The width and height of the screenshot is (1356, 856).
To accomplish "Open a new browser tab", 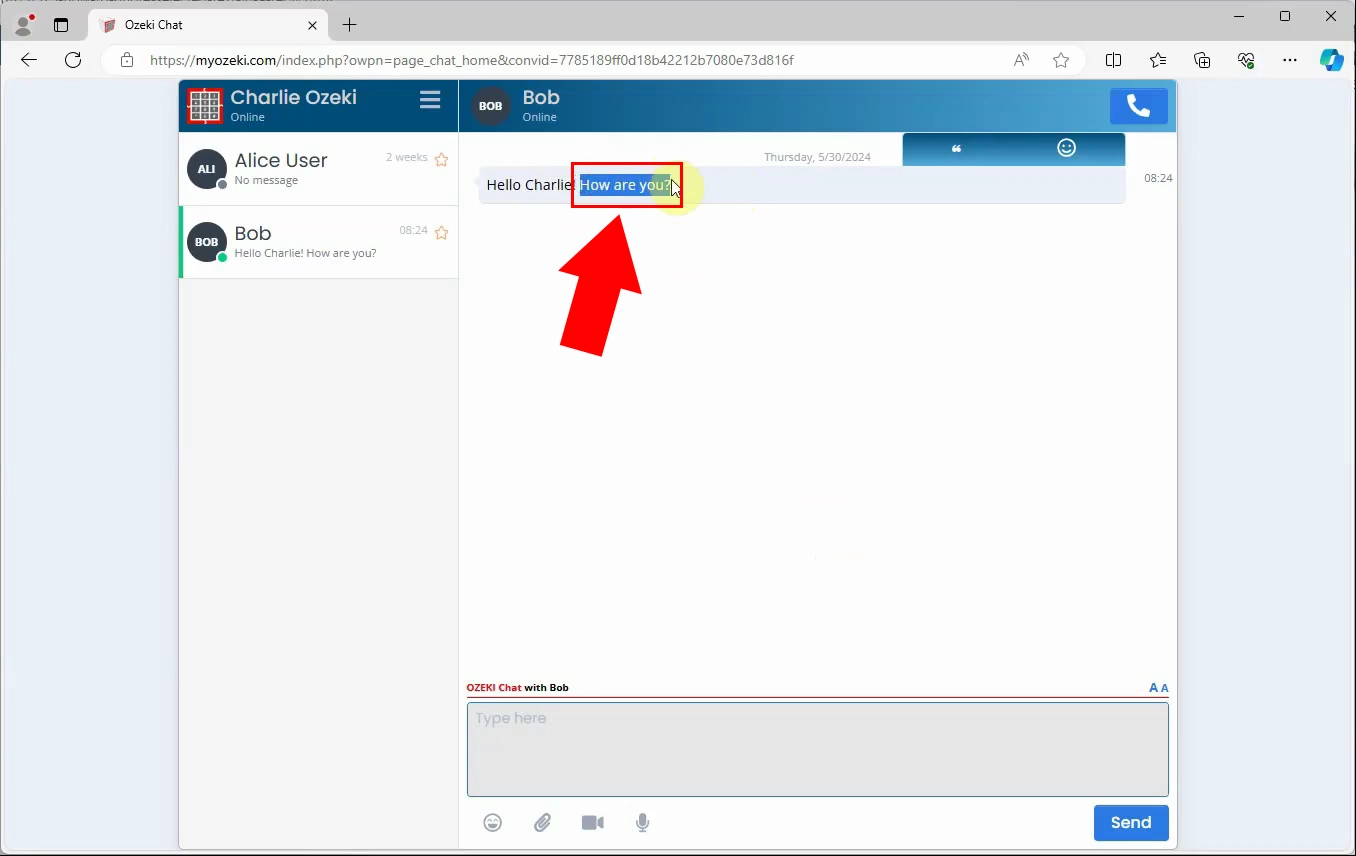I will [349, 25].
